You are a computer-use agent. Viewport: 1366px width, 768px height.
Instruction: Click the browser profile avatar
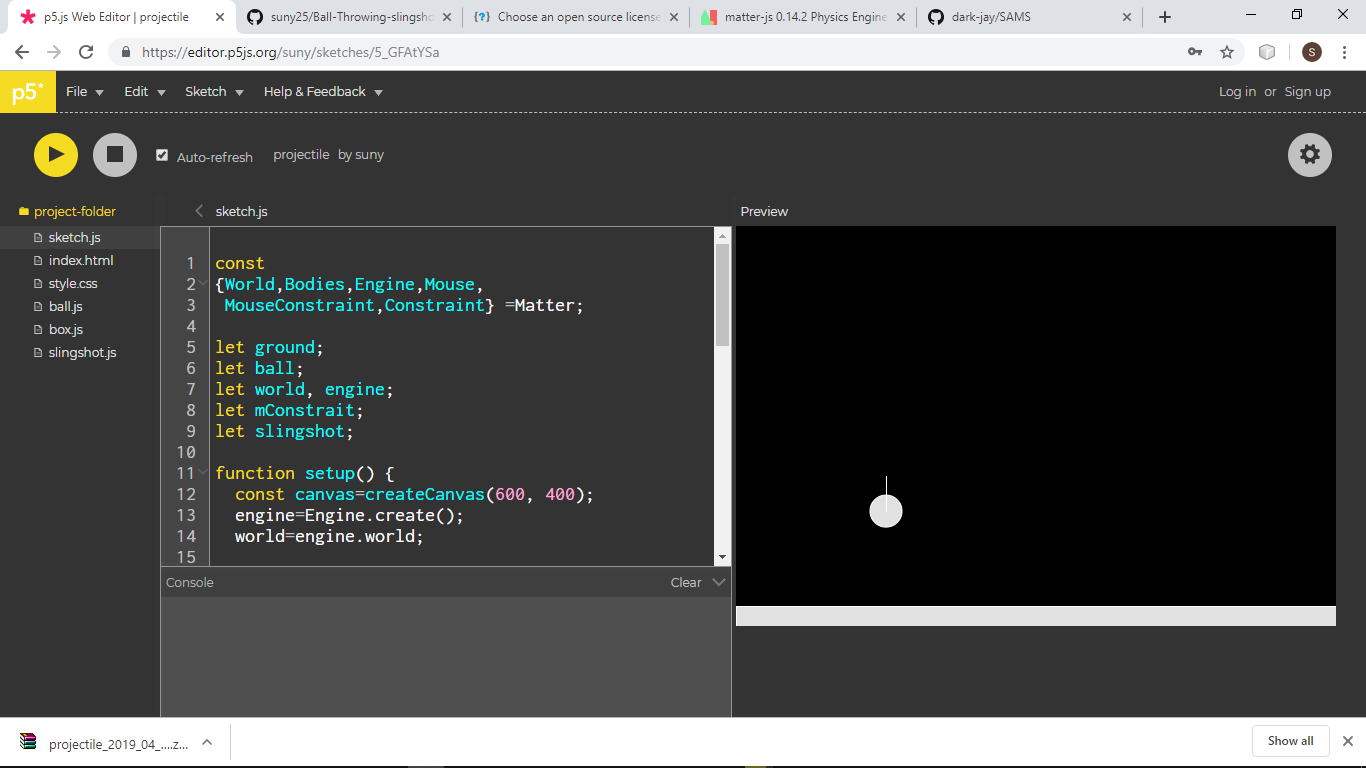1311,49
